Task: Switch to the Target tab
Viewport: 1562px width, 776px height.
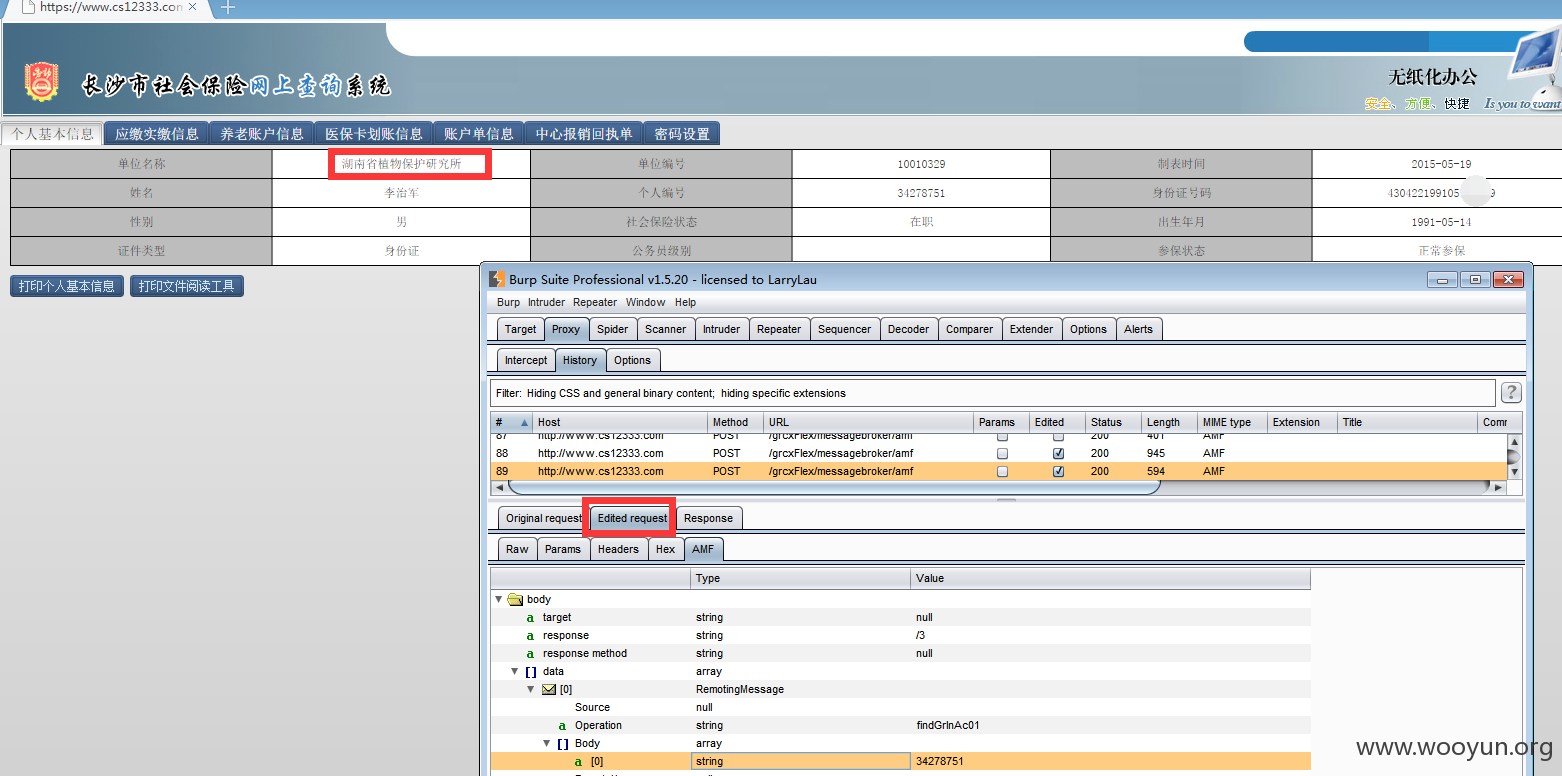Action: 520,329
